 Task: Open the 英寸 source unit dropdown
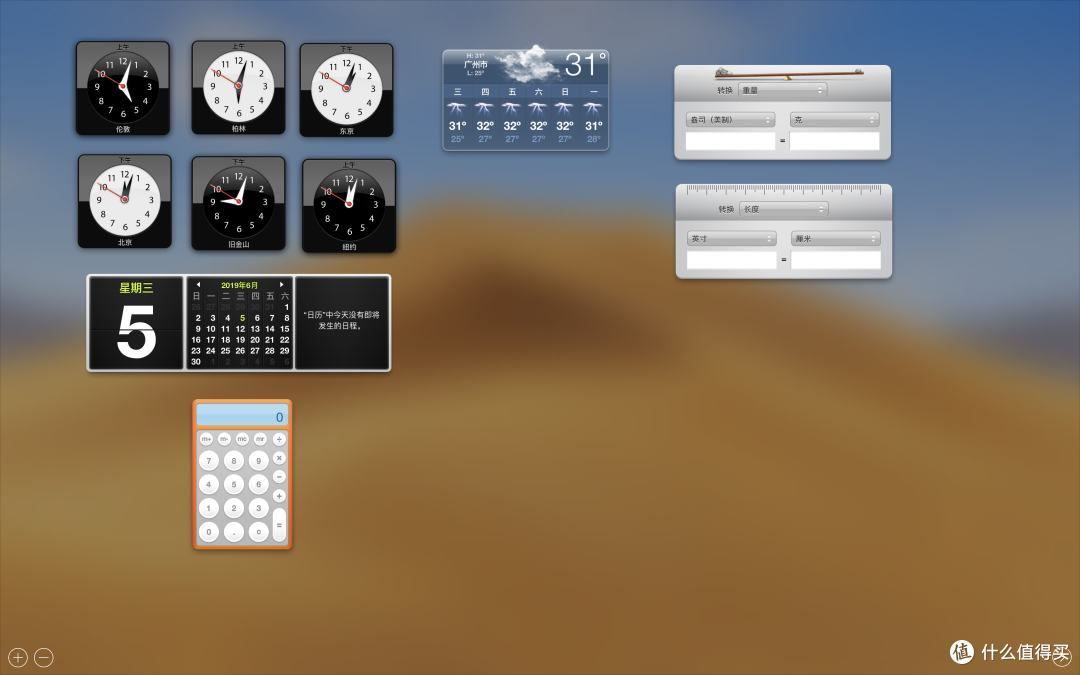coord(731,239)
